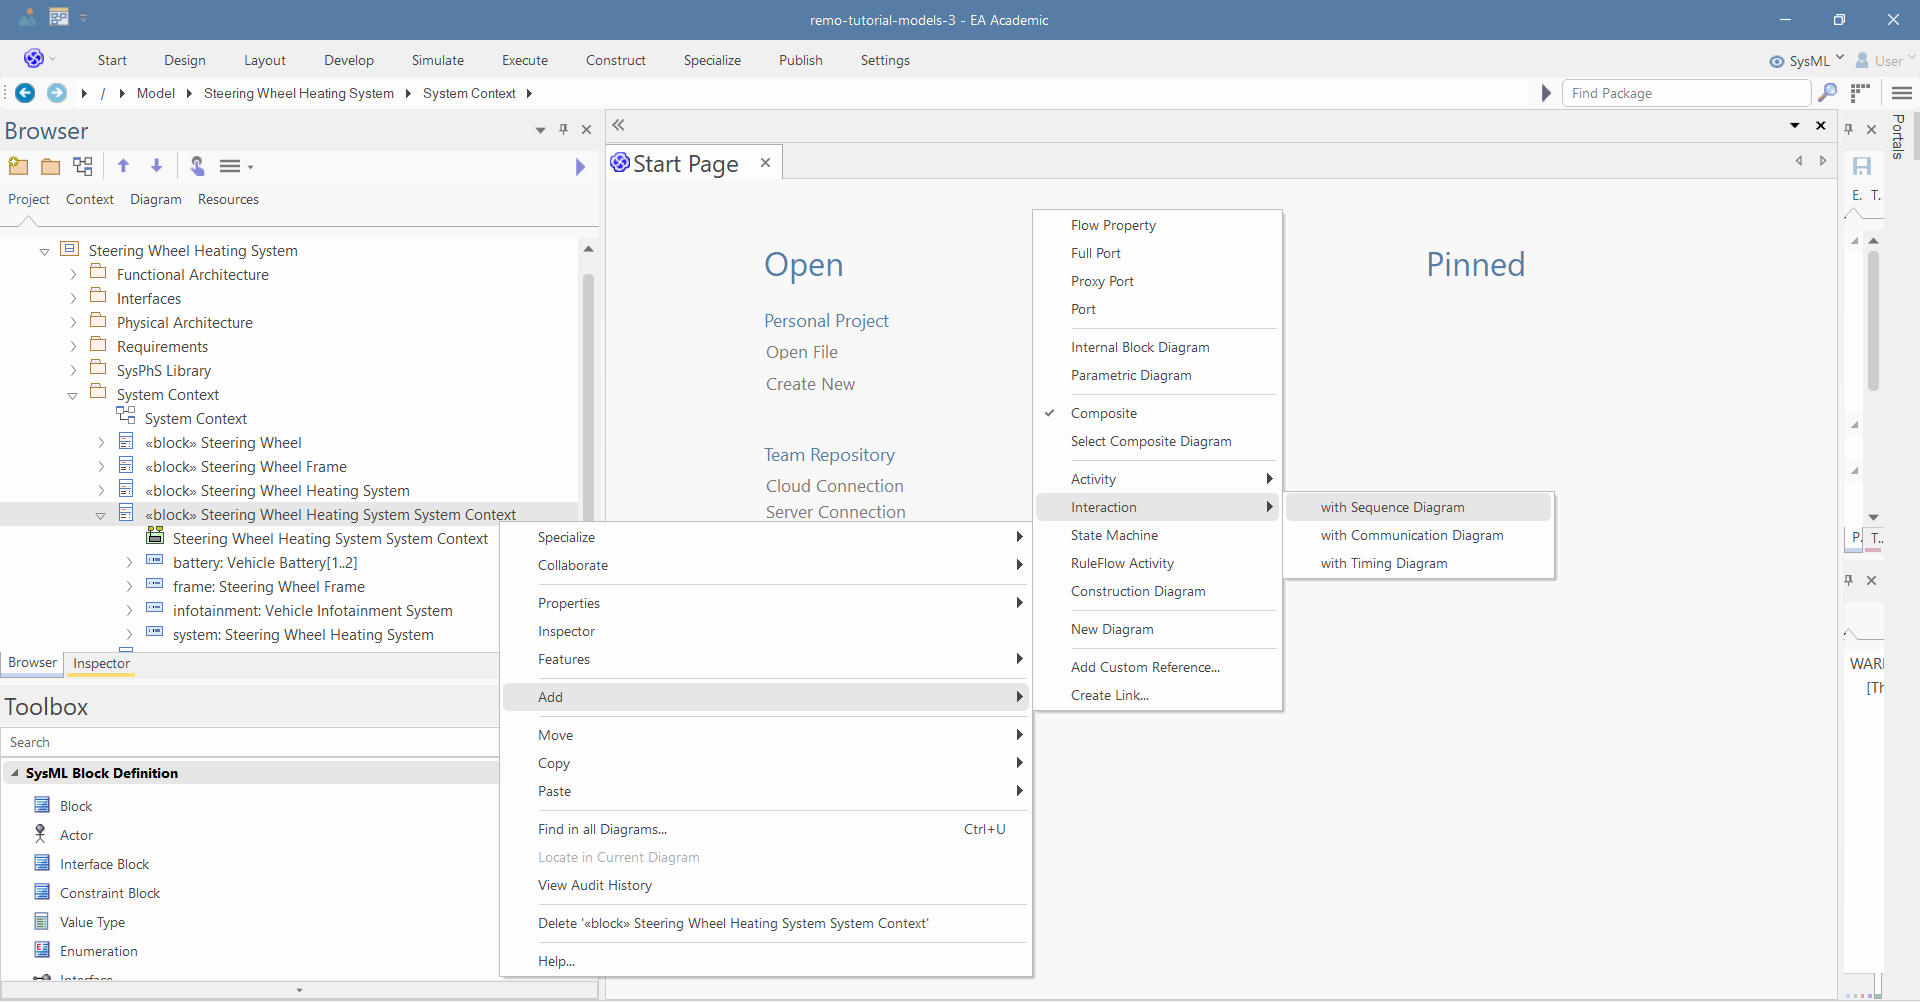Click in the Find Package search field
1920x1002 pixels.
coord(1685,93)
